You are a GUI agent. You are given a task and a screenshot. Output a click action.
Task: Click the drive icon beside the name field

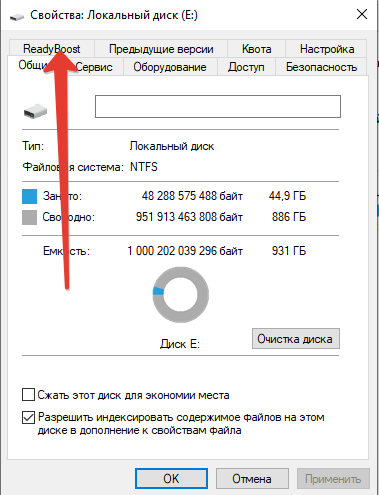35,111
